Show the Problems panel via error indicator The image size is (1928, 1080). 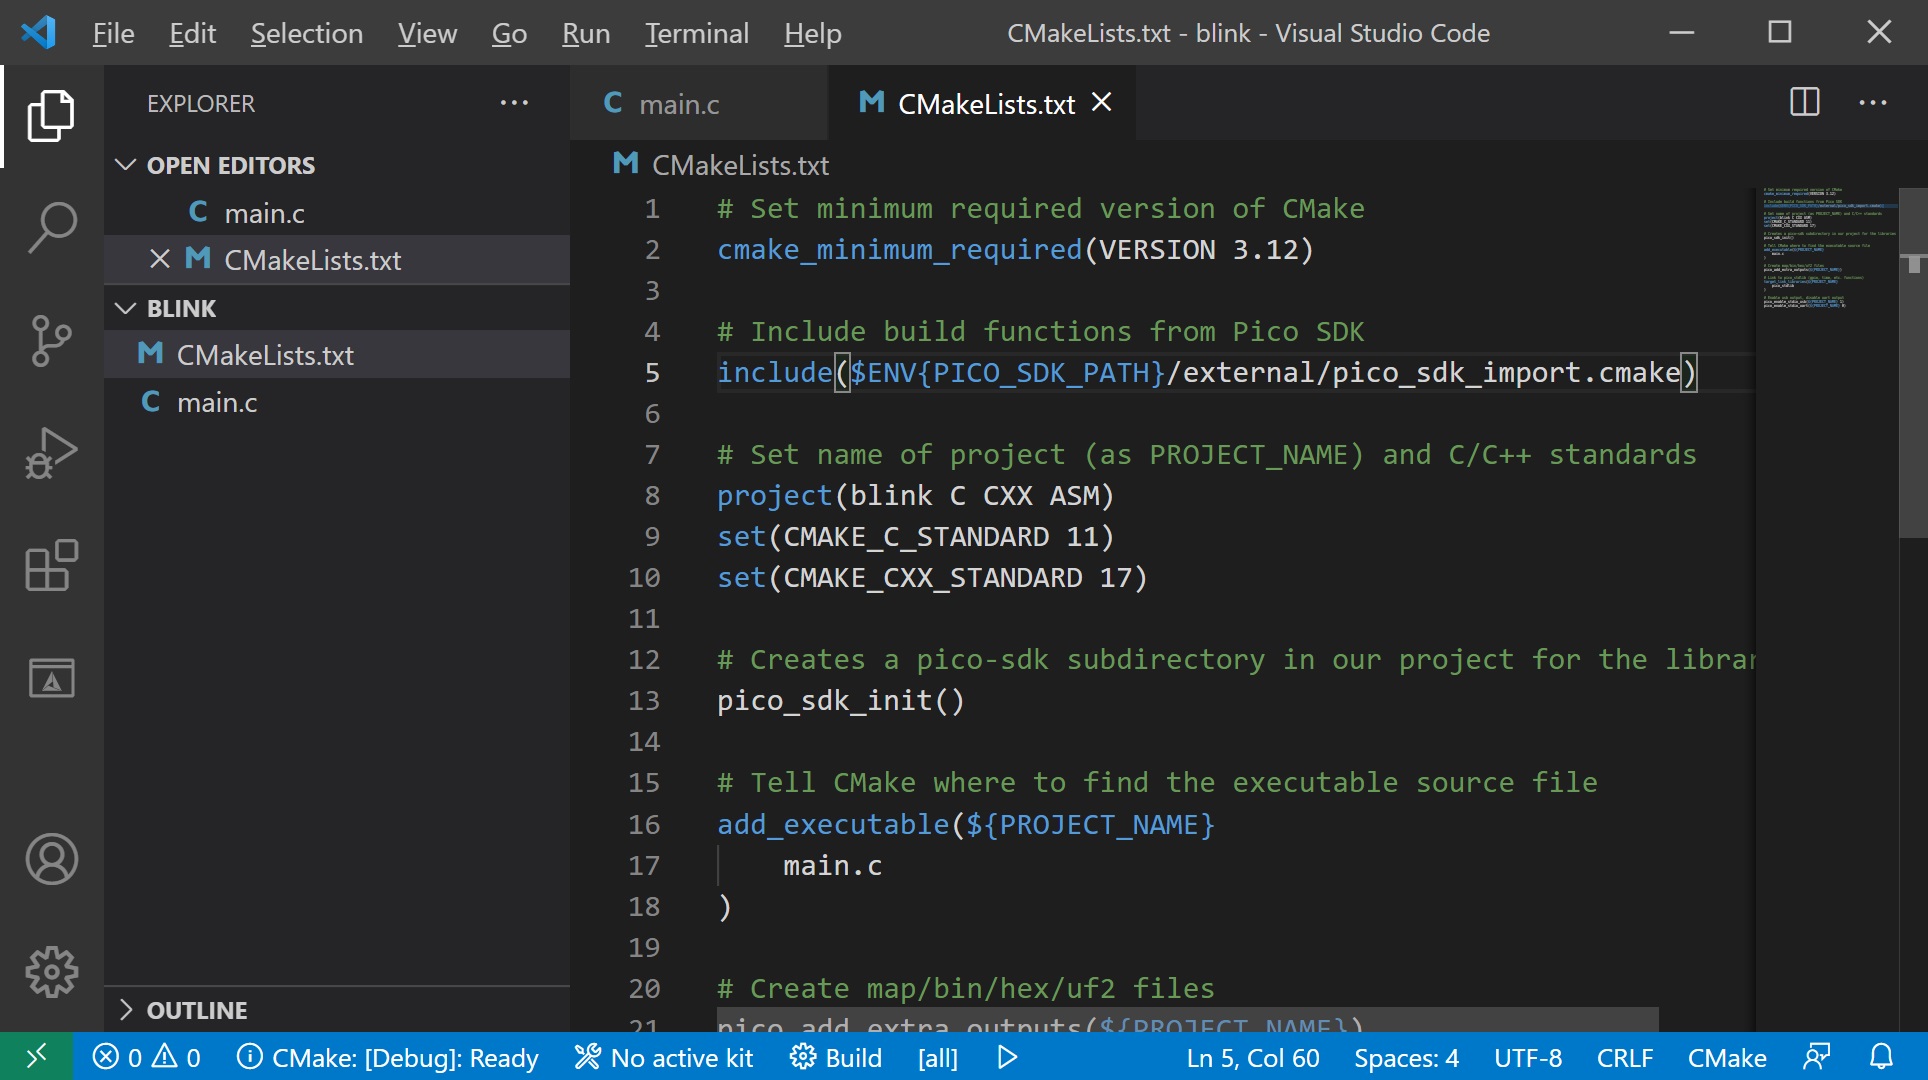tap(120, 1057)
